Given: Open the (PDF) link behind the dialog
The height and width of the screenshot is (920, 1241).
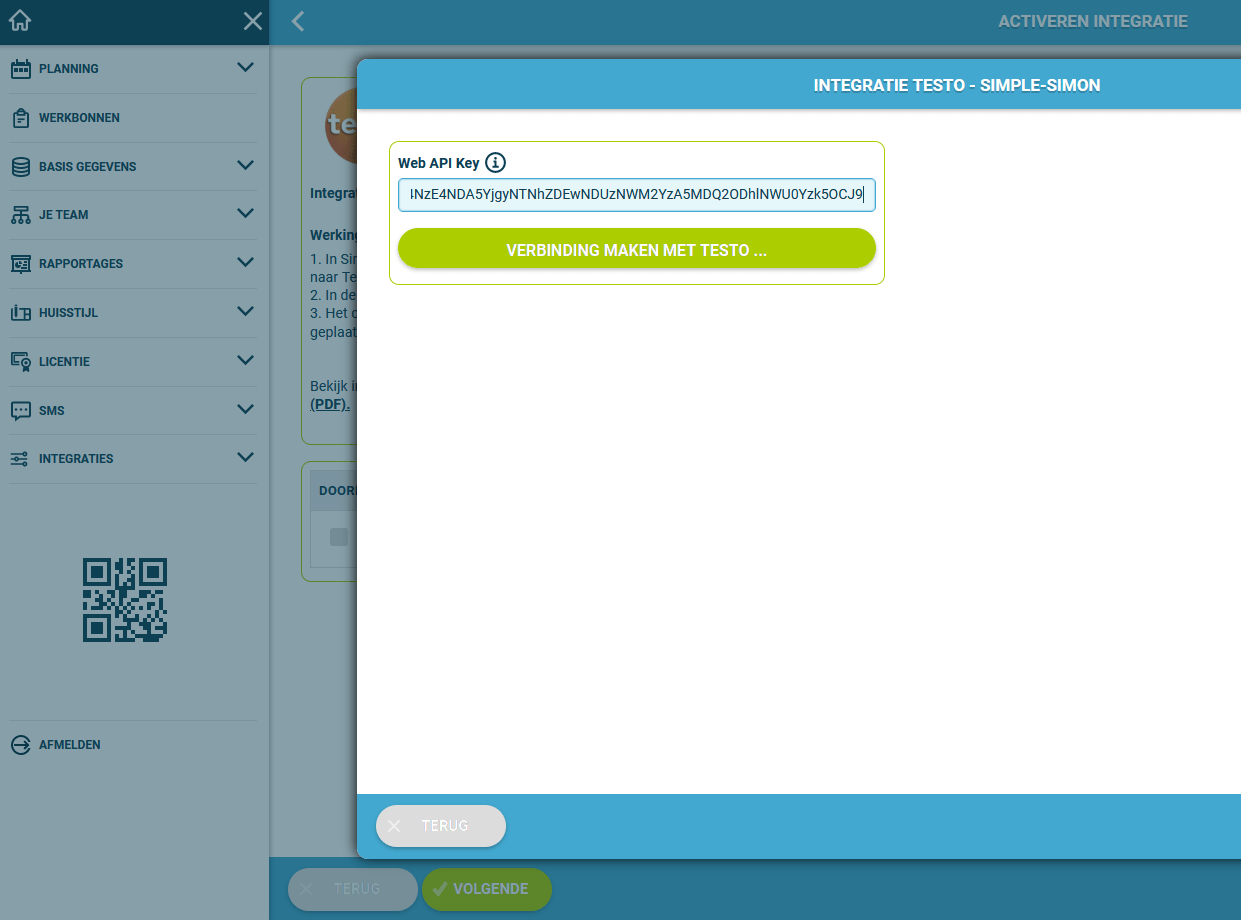Looking at the screenshot, I should tap(330, 405).
